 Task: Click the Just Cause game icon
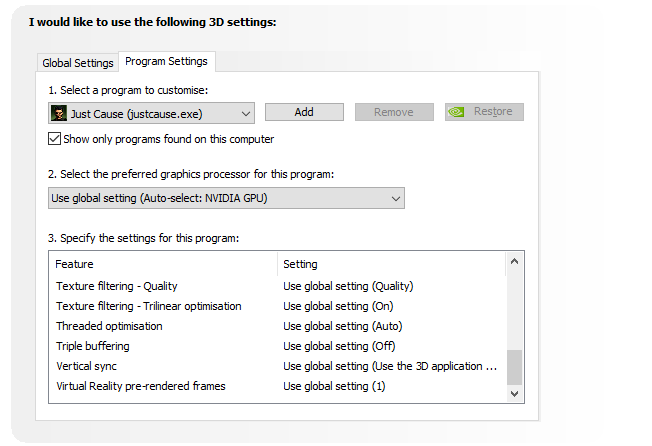pos(60,113)
